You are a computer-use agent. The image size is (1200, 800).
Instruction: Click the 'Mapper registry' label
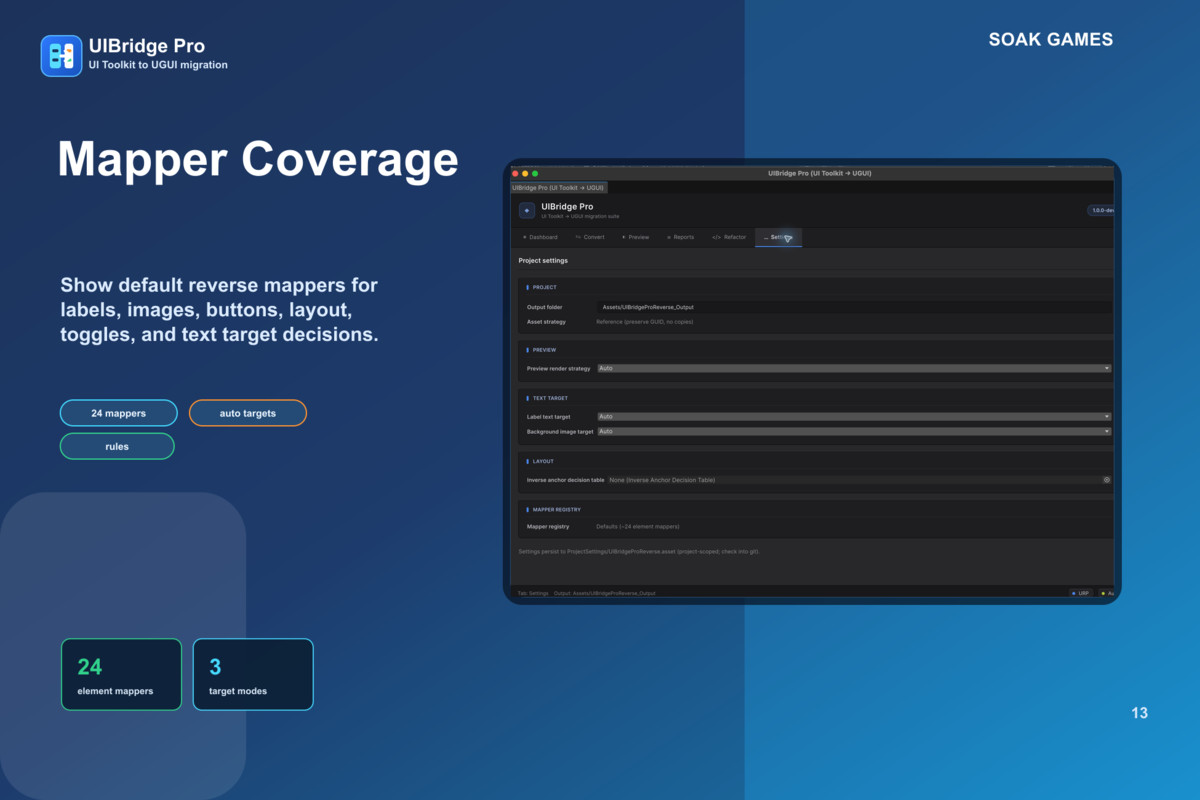tap(548, 526)
